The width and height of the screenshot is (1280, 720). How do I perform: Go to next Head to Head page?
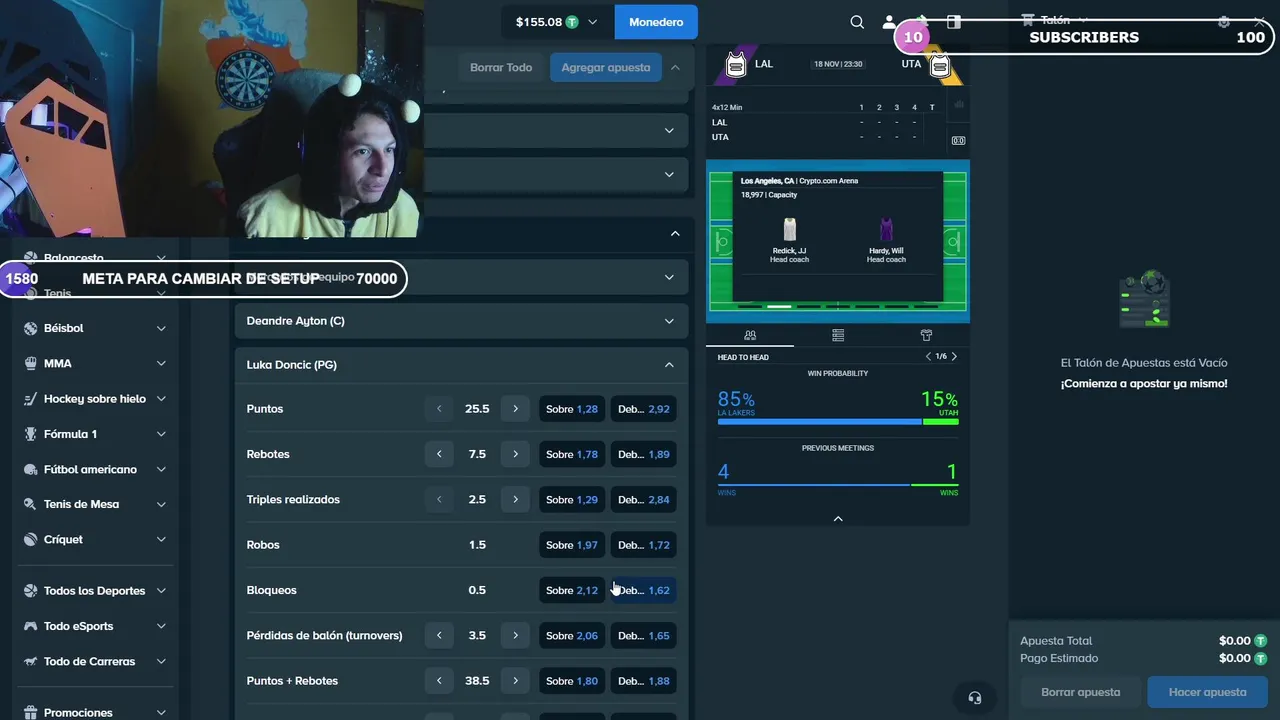pyautogui.click(x=954, y=357)
